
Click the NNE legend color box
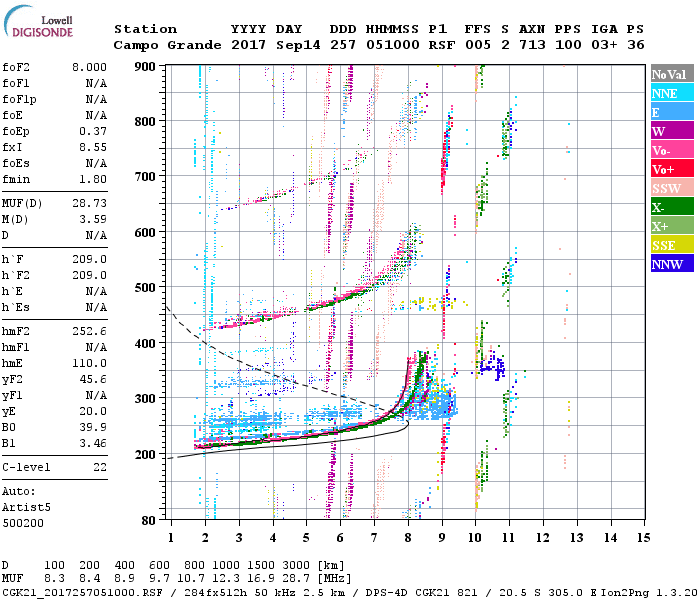672,93
